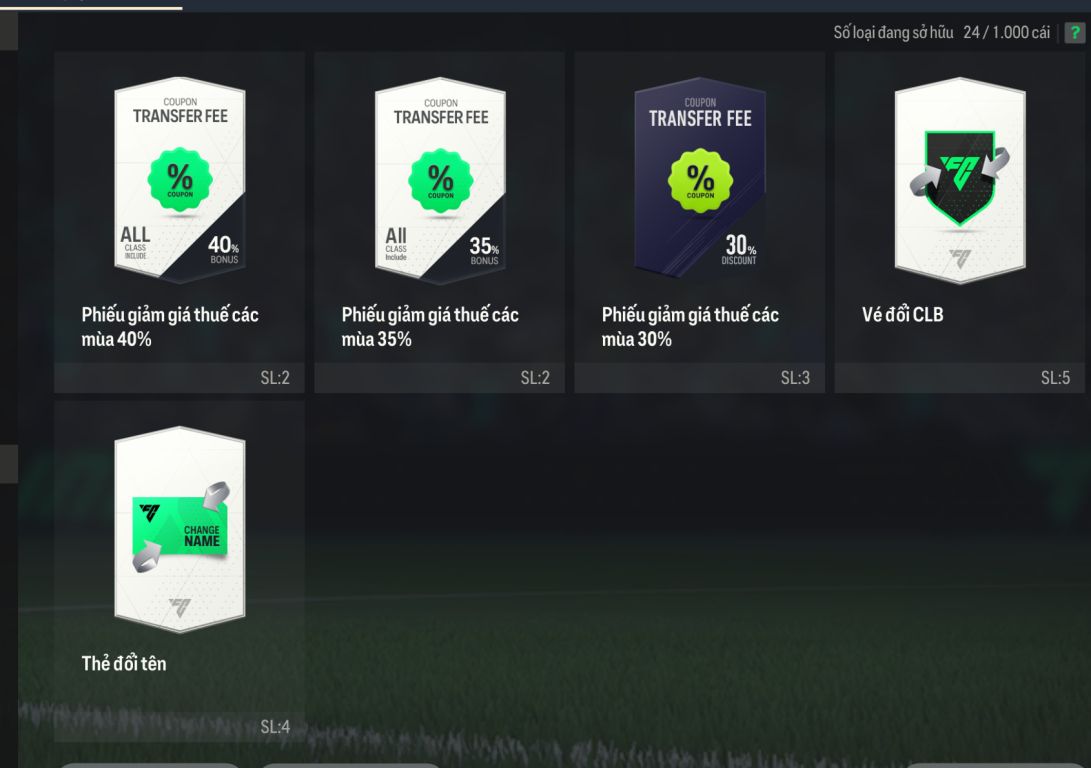Screen dimensions: 1091x768
Task: Open item 'Phiếu giảm giá thuế các mùa 30%'
Action: point(690,326)
